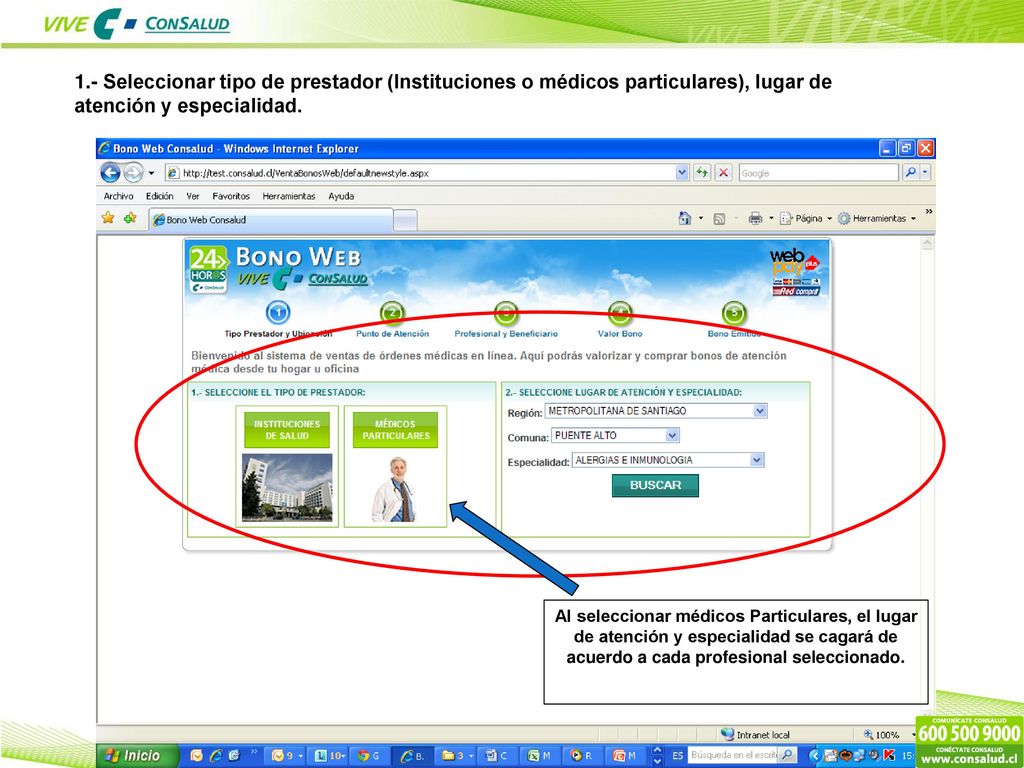This screenshot has height=768, width=1024.
Task: Click the ES language indicator on taskbar
Action: [677, 756]
